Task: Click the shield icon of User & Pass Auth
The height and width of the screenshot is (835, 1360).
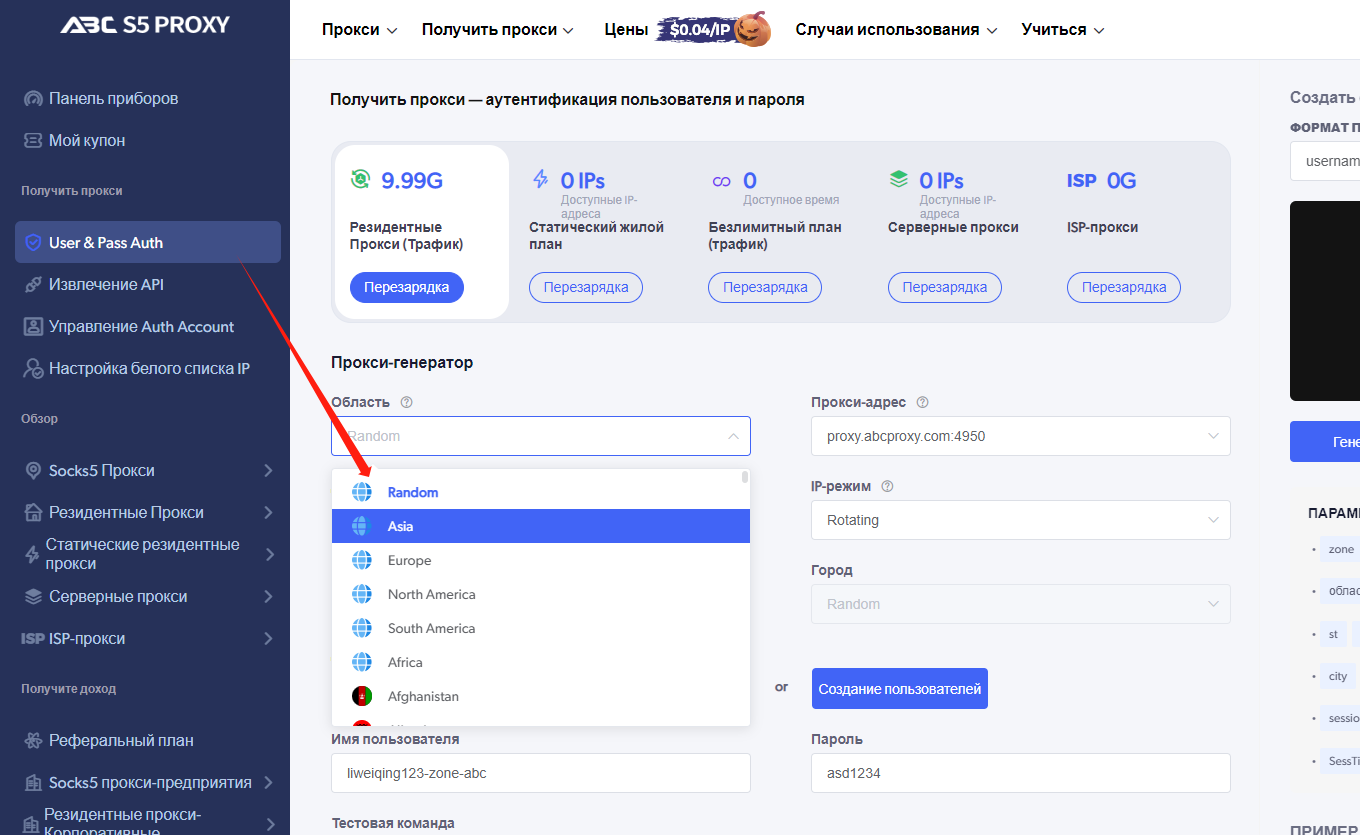Action: click(x=33, y=243)
